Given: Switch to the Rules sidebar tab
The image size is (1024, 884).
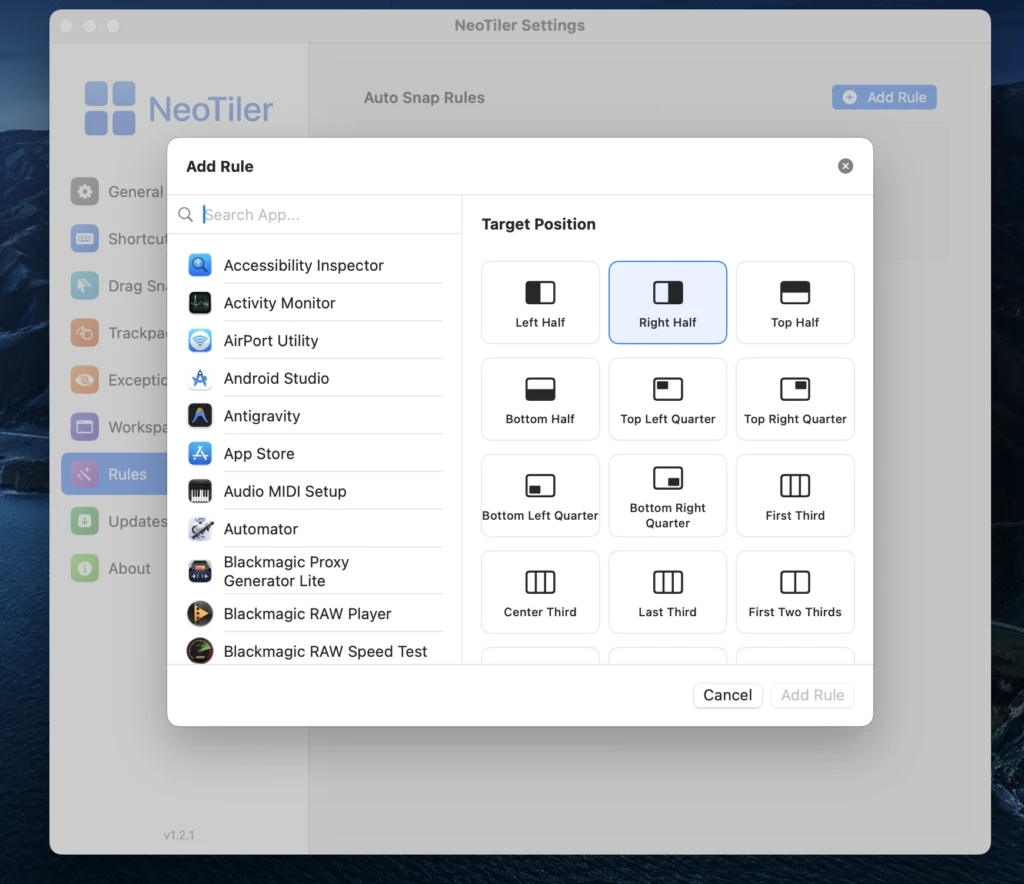Looking at the screenshot, I should 114,474.
